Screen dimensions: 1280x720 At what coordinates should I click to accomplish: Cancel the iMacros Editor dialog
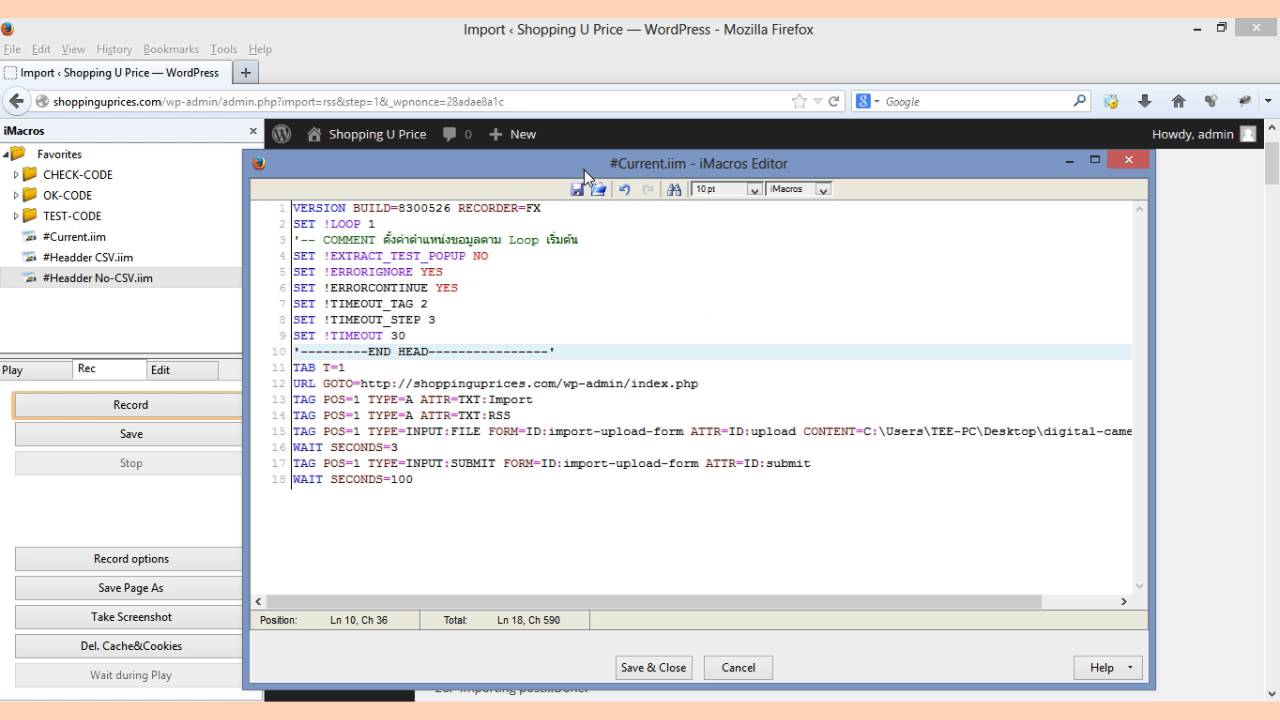738,668
